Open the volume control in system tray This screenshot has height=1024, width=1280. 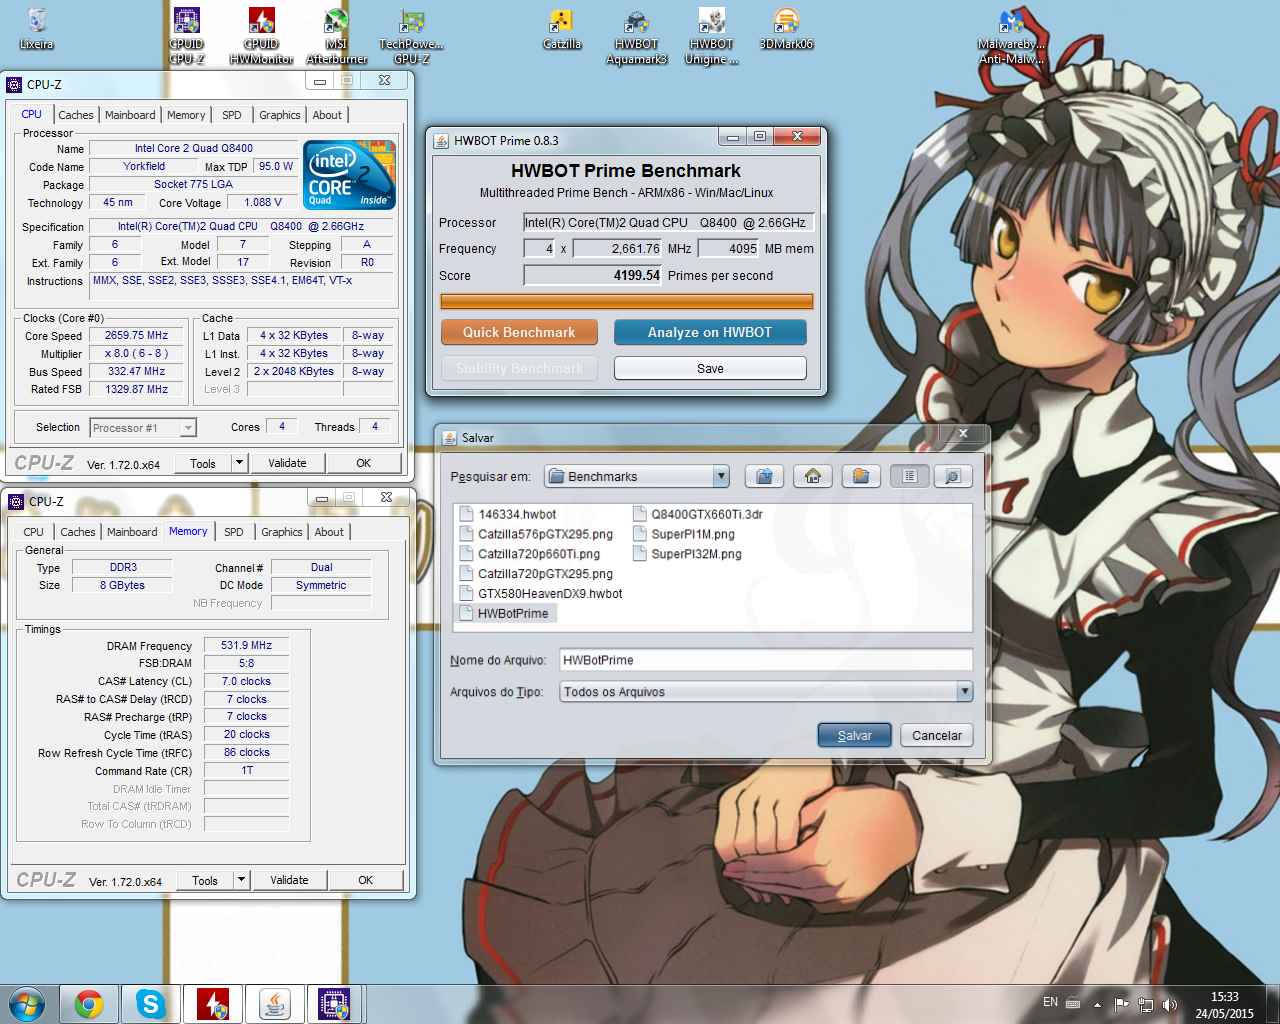(x=1169, y=1004)
